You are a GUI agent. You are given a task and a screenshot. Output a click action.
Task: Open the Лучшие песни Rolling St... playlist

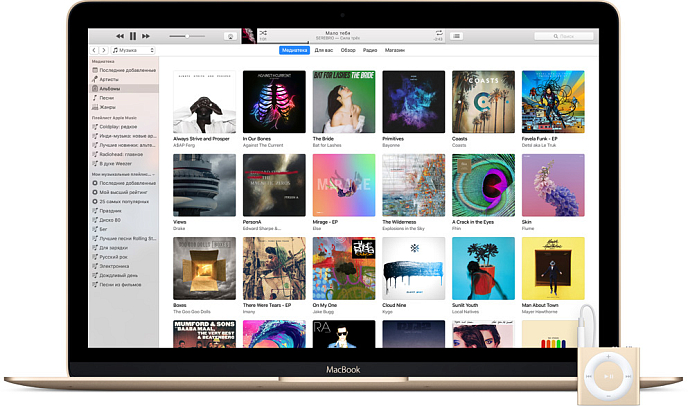point(124,238)
